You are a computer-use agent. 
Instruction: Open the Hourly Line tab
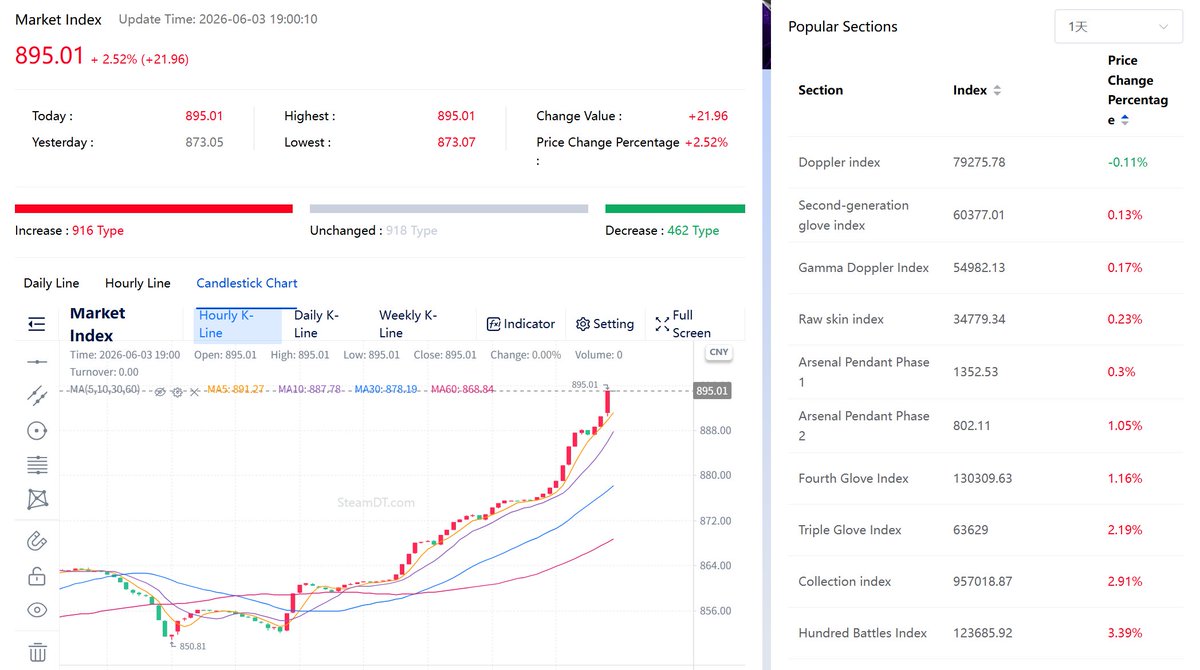pyautogui.click(x=138, y=283)
